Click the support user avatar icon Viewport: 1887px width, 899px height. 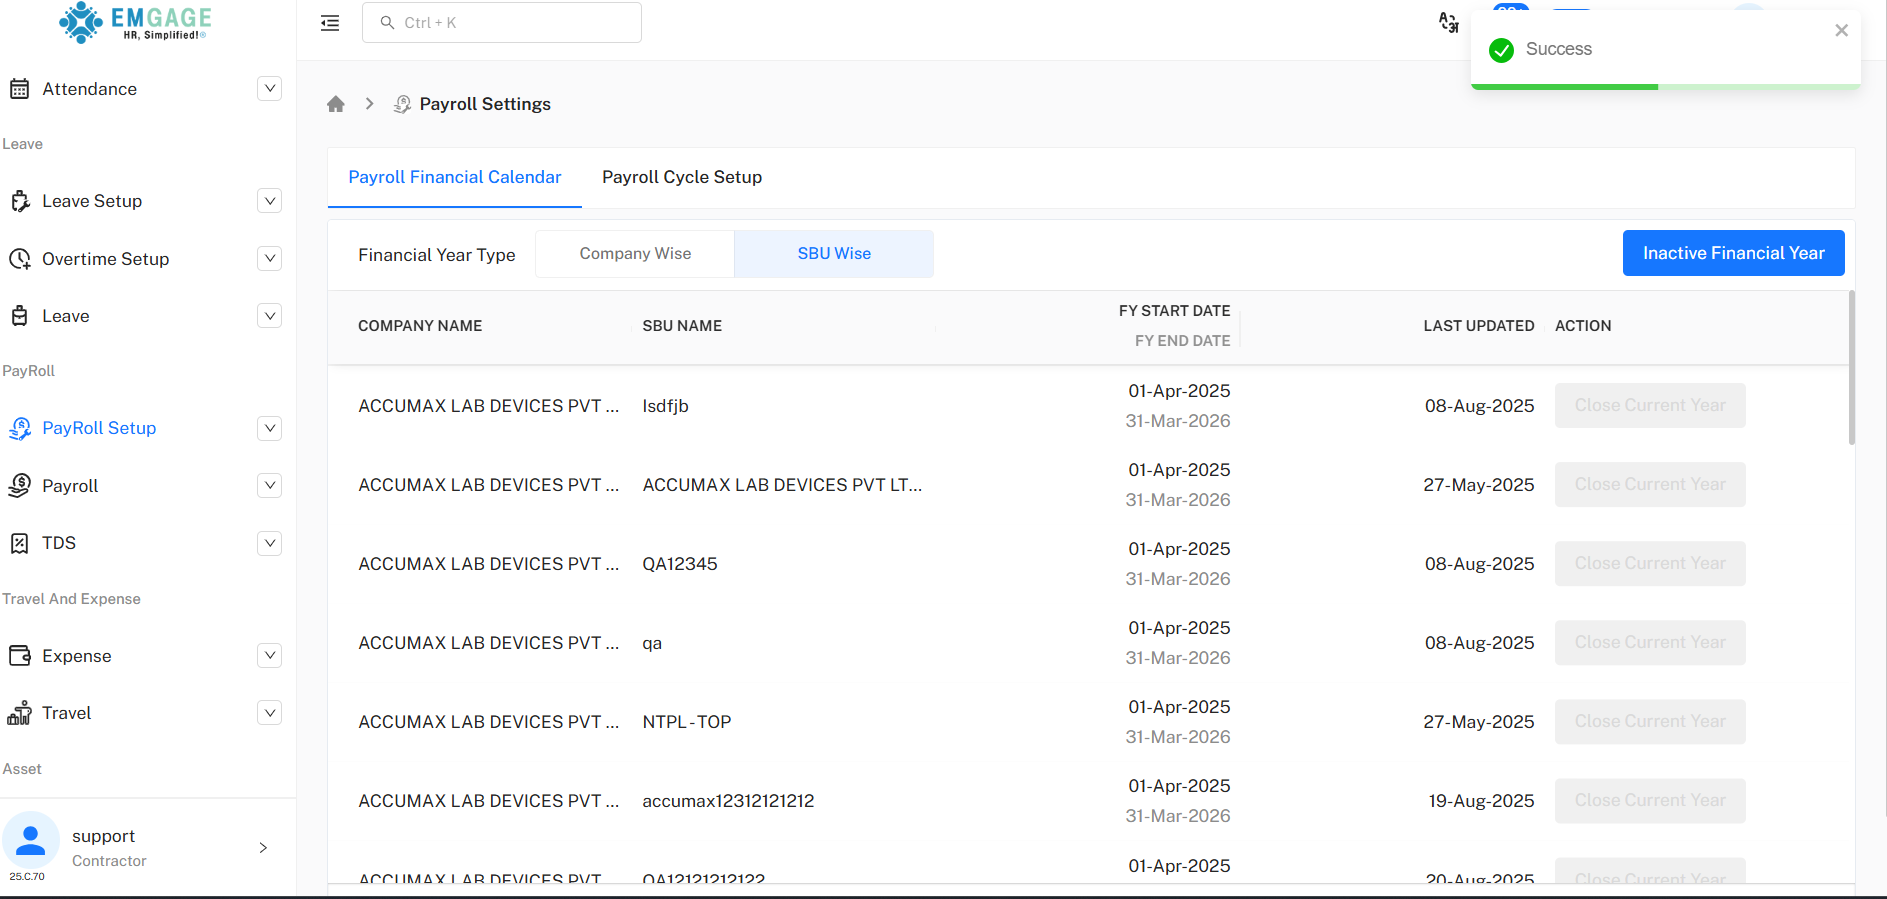tap(31, 841)
